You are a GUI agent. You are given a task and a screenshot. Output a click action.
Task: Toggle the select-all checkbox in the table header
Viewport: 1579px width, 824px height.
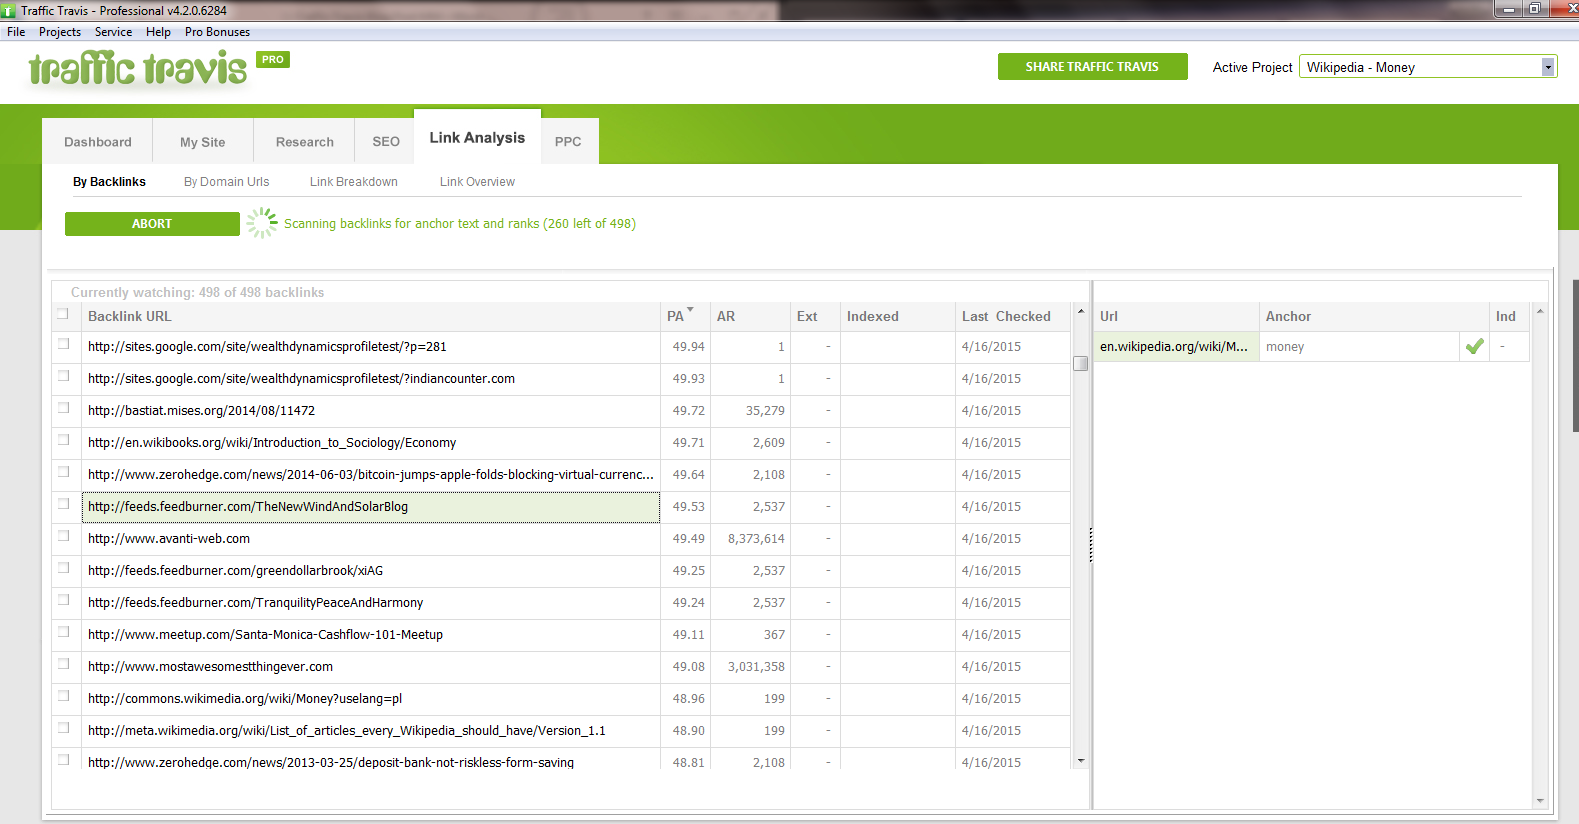click(x=63, y=314)
